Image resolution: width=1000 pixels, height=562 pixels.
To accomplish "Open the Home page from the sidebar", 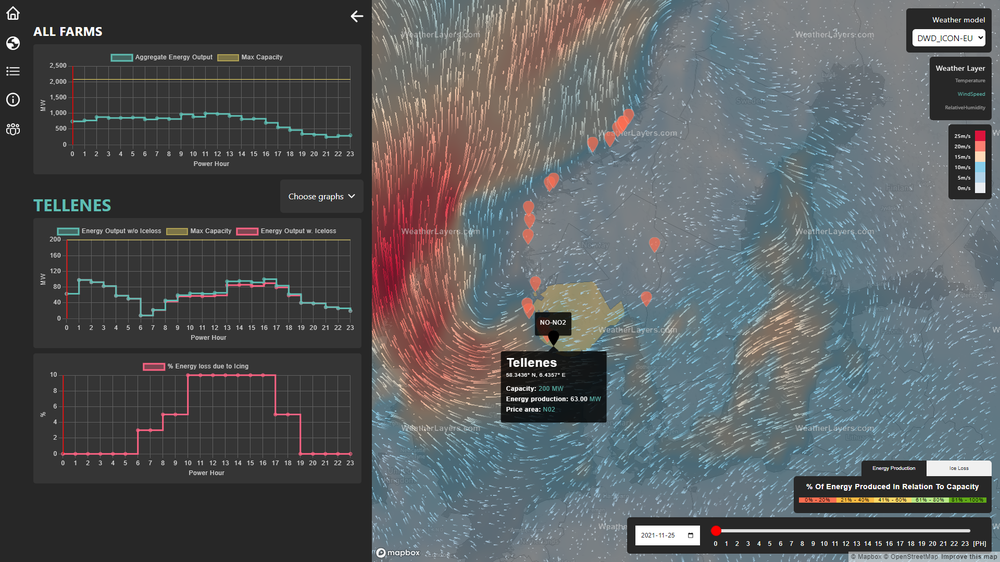I will tap(13, 13).
